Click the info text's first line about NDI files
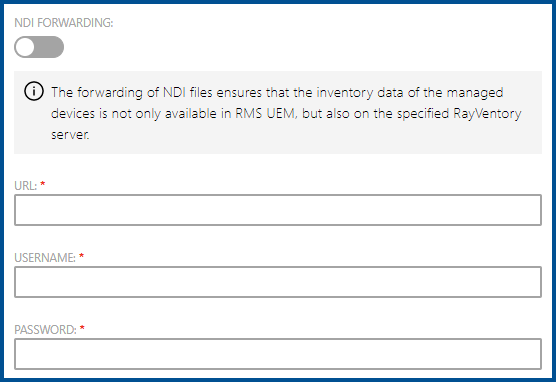Image resolution: width=556 pixels, height=382 pixels. [x=277, y=93]
